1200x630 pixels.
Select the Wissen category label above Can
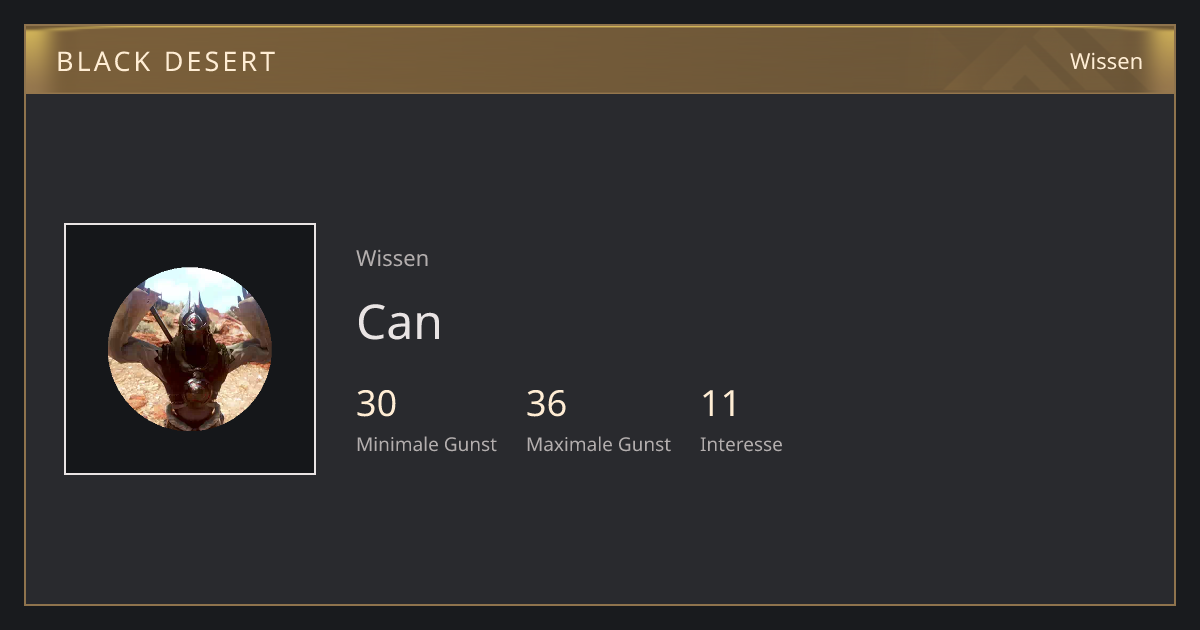(392, 258)
